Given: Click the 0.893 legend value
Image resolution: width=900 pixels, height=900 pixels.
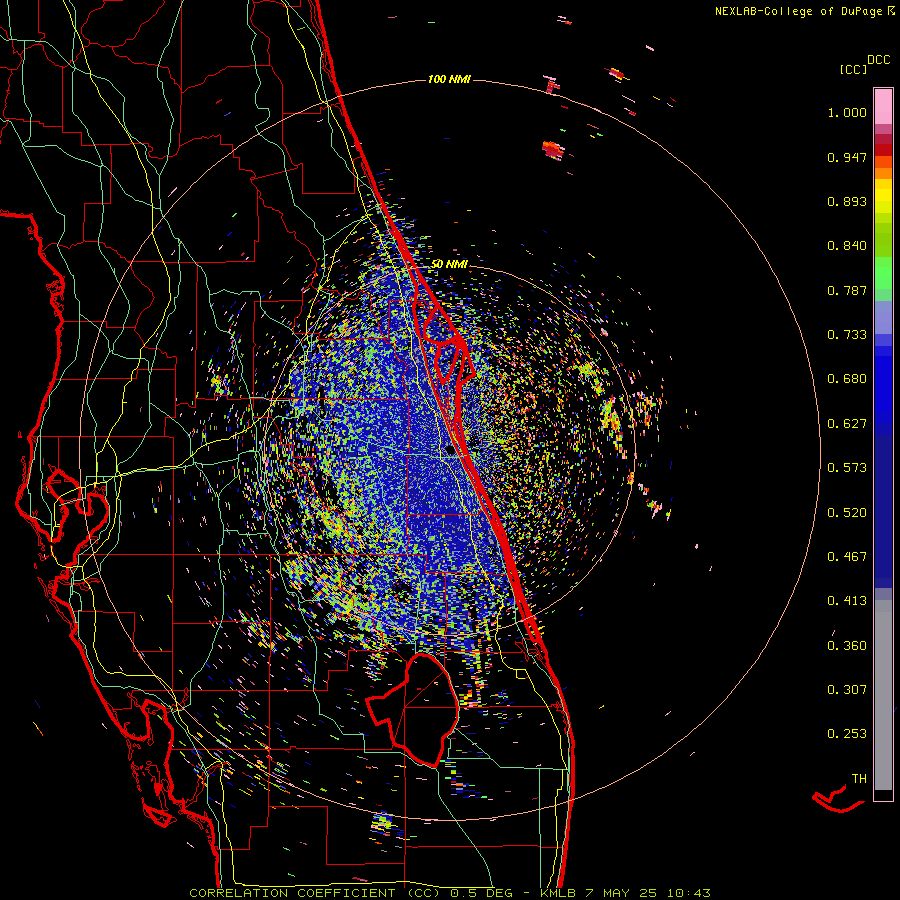Looking at the screenshot, I should (x=847, y=201).
